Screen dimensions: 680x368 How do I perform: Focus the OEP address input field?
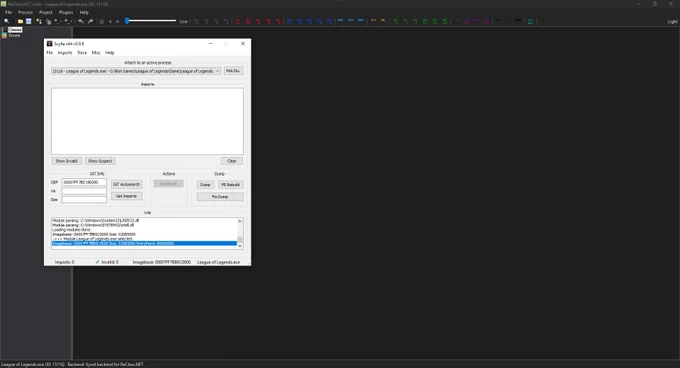tap(84, 182)
